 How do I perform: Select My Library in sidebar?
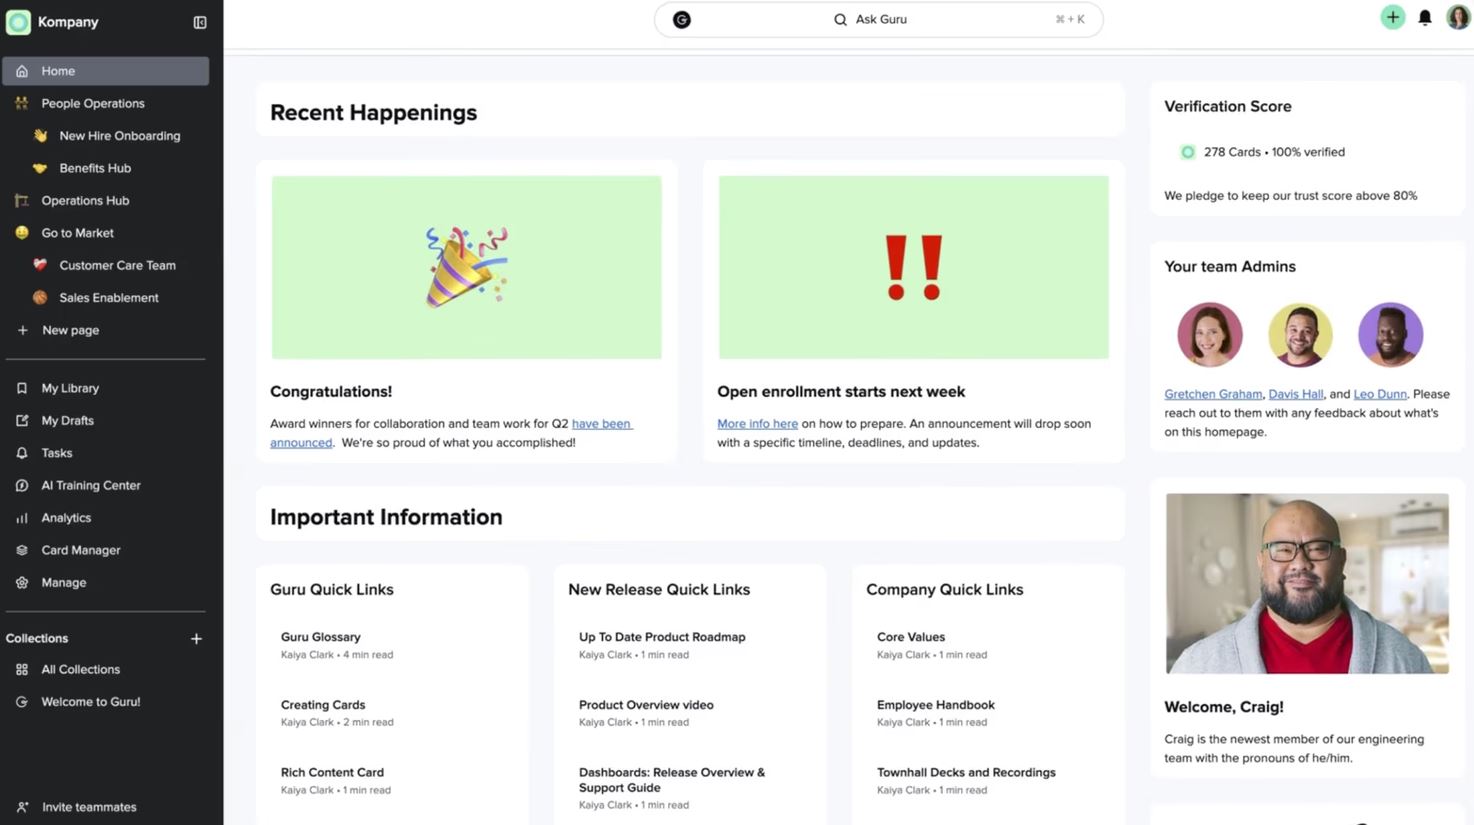click(70, 388)
